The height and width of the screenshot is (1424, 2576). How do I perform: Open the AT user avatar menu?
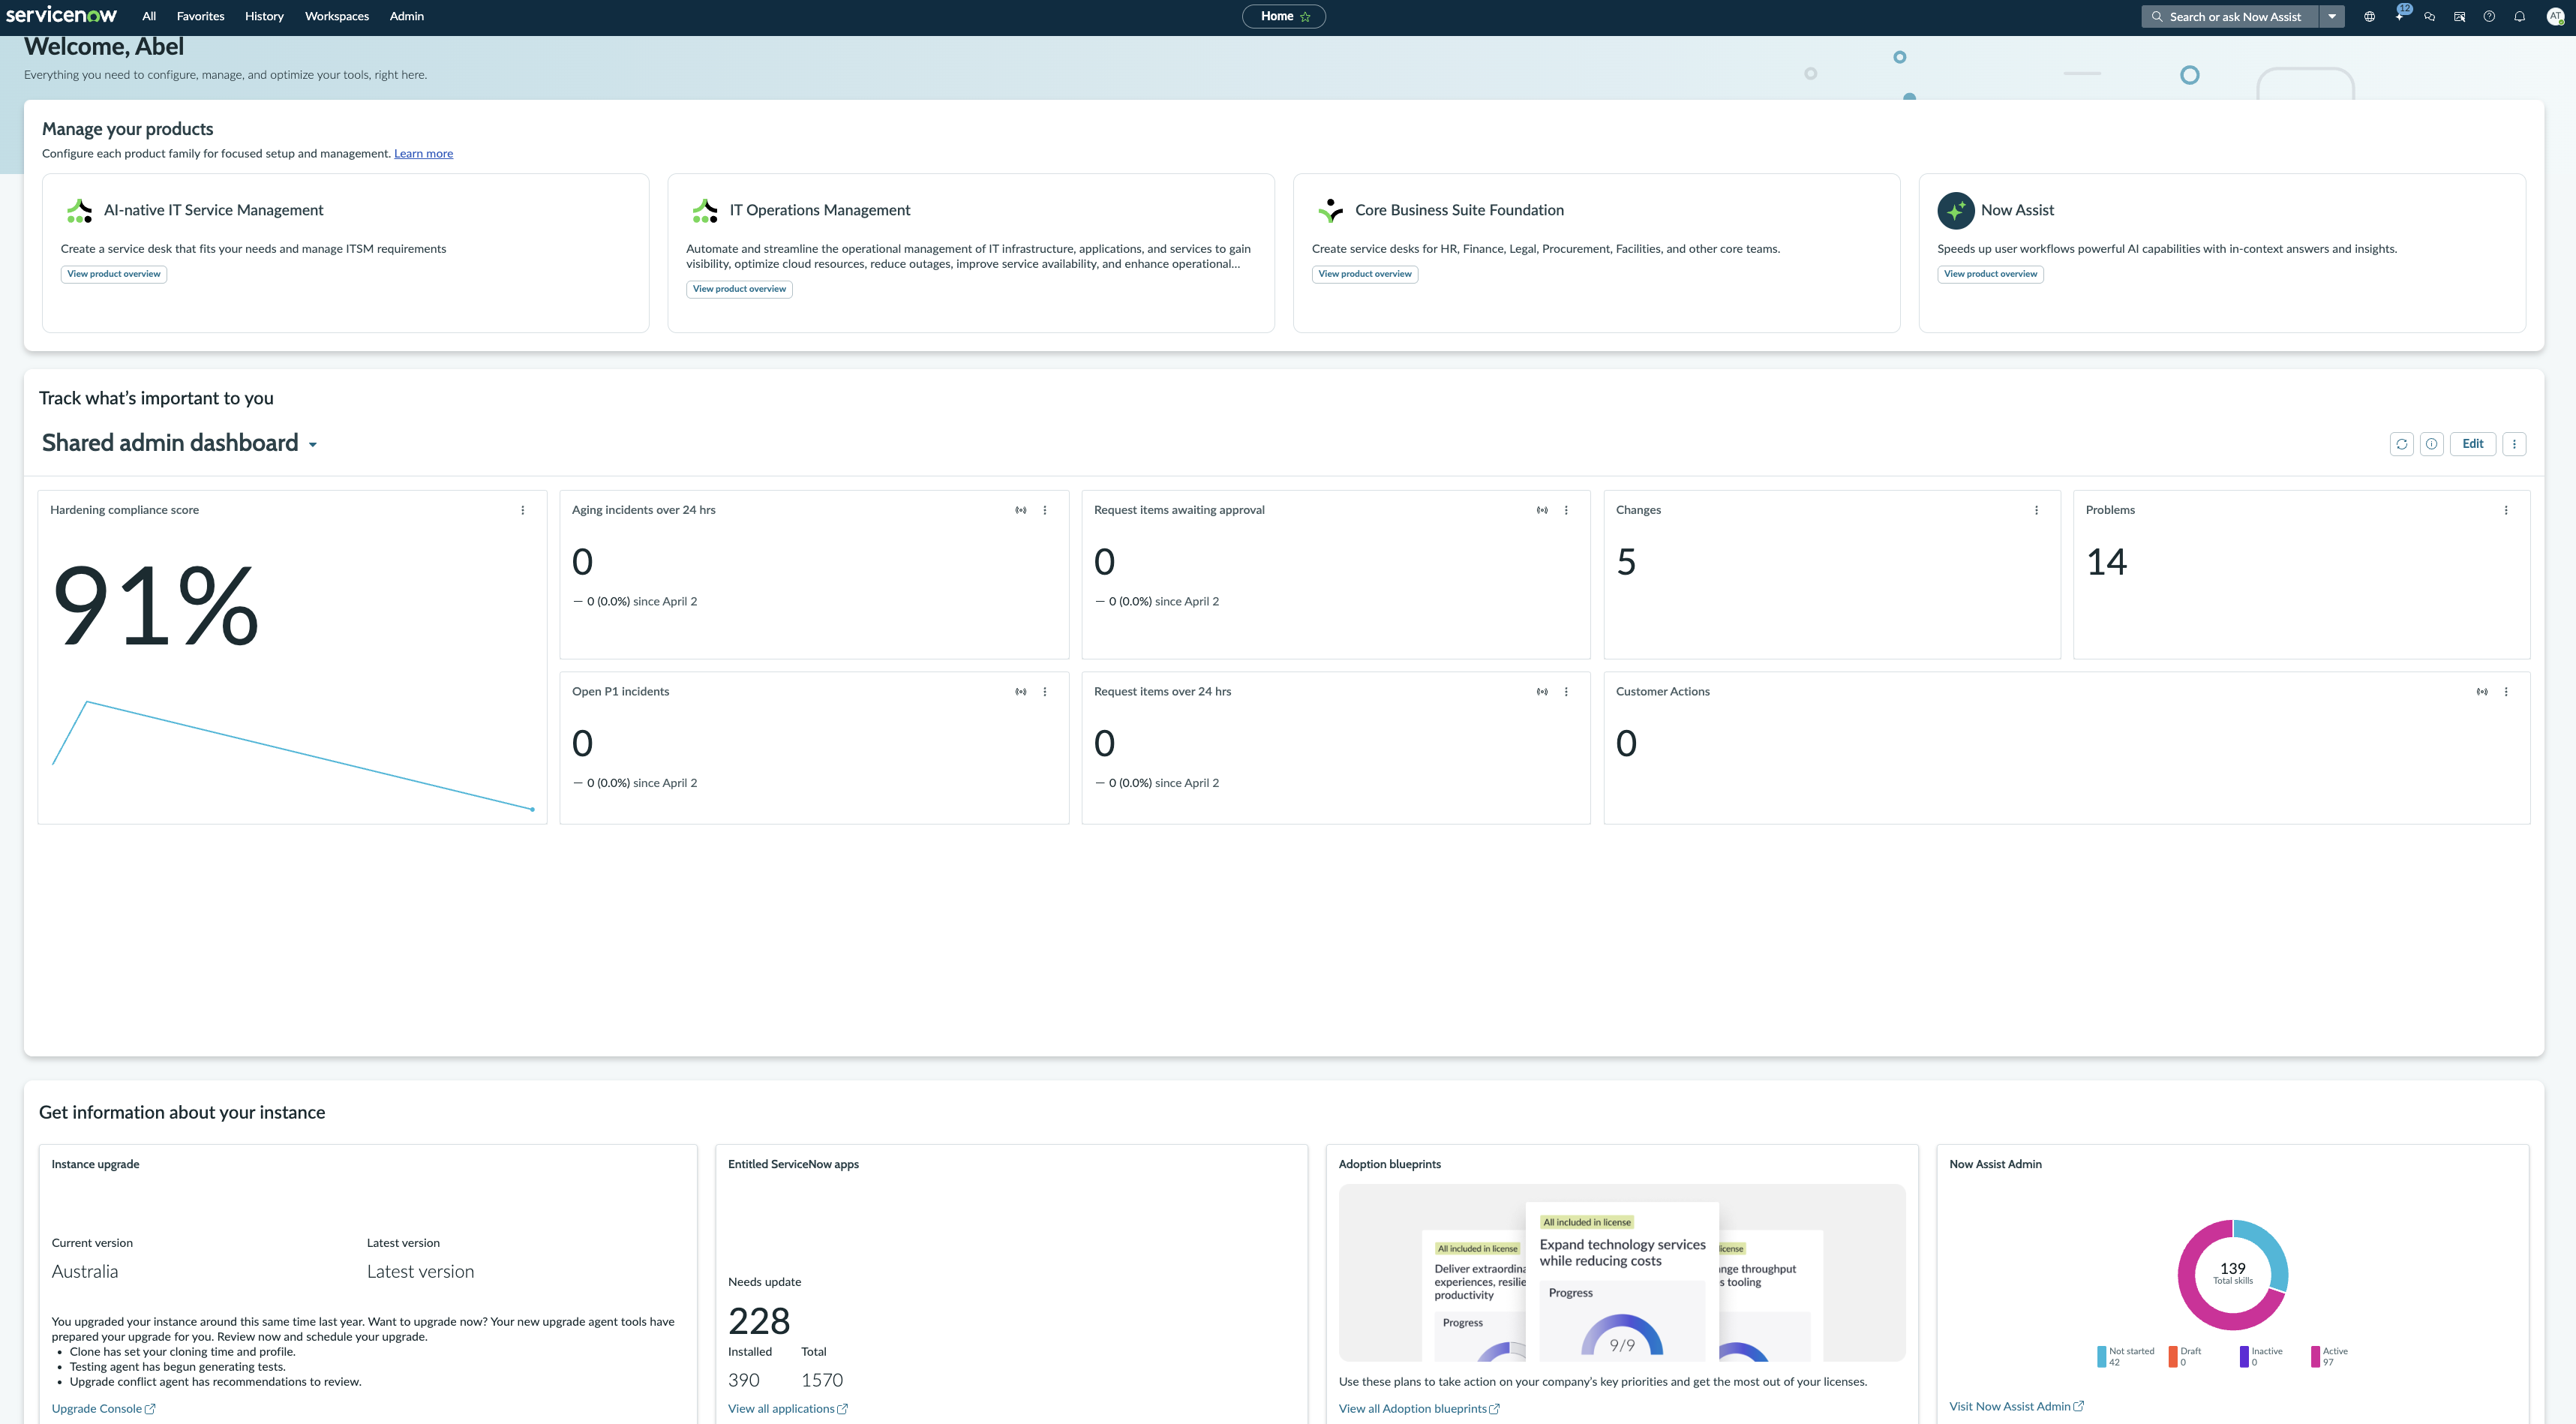coord(2555,16)
